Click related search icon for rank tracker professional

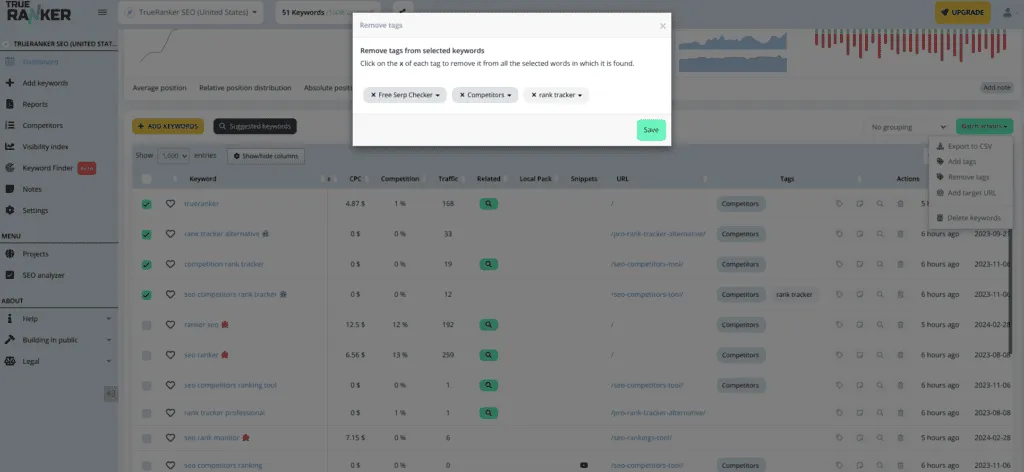488,413
